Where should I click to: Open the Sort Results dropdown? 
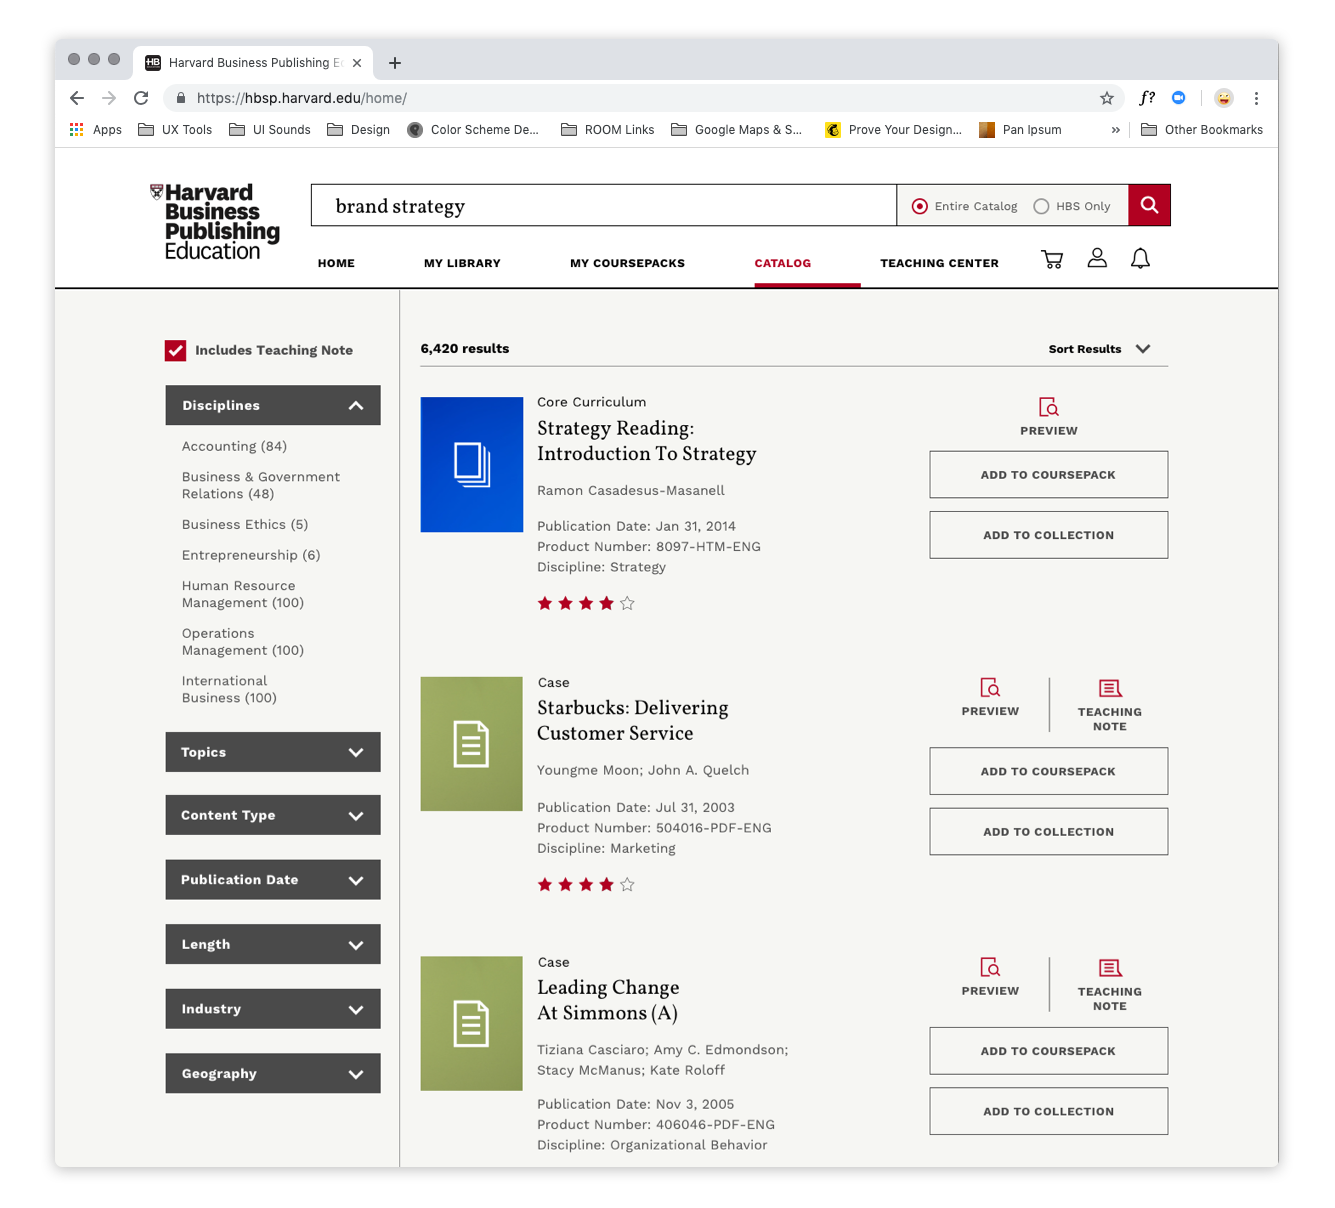pyautogui.click(x=1099, y=349)
